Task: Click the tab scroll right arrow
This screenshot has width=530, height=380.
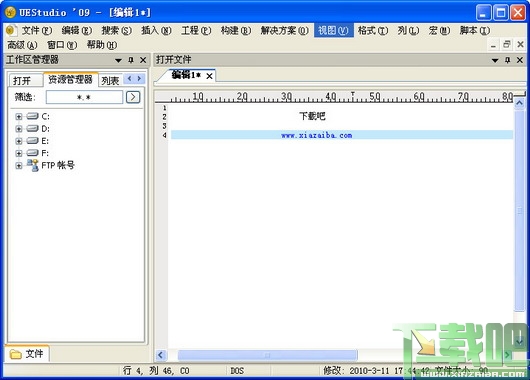Action: pos(139,78)
